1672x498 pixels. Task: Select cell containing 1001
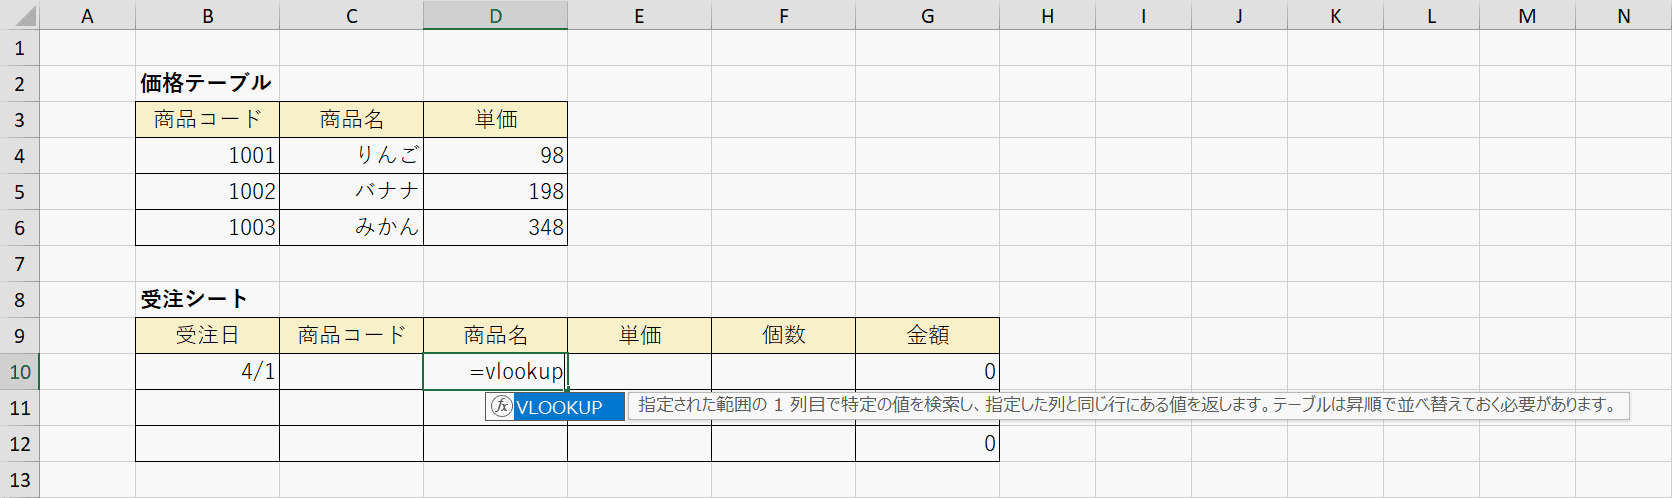(207, 155)
